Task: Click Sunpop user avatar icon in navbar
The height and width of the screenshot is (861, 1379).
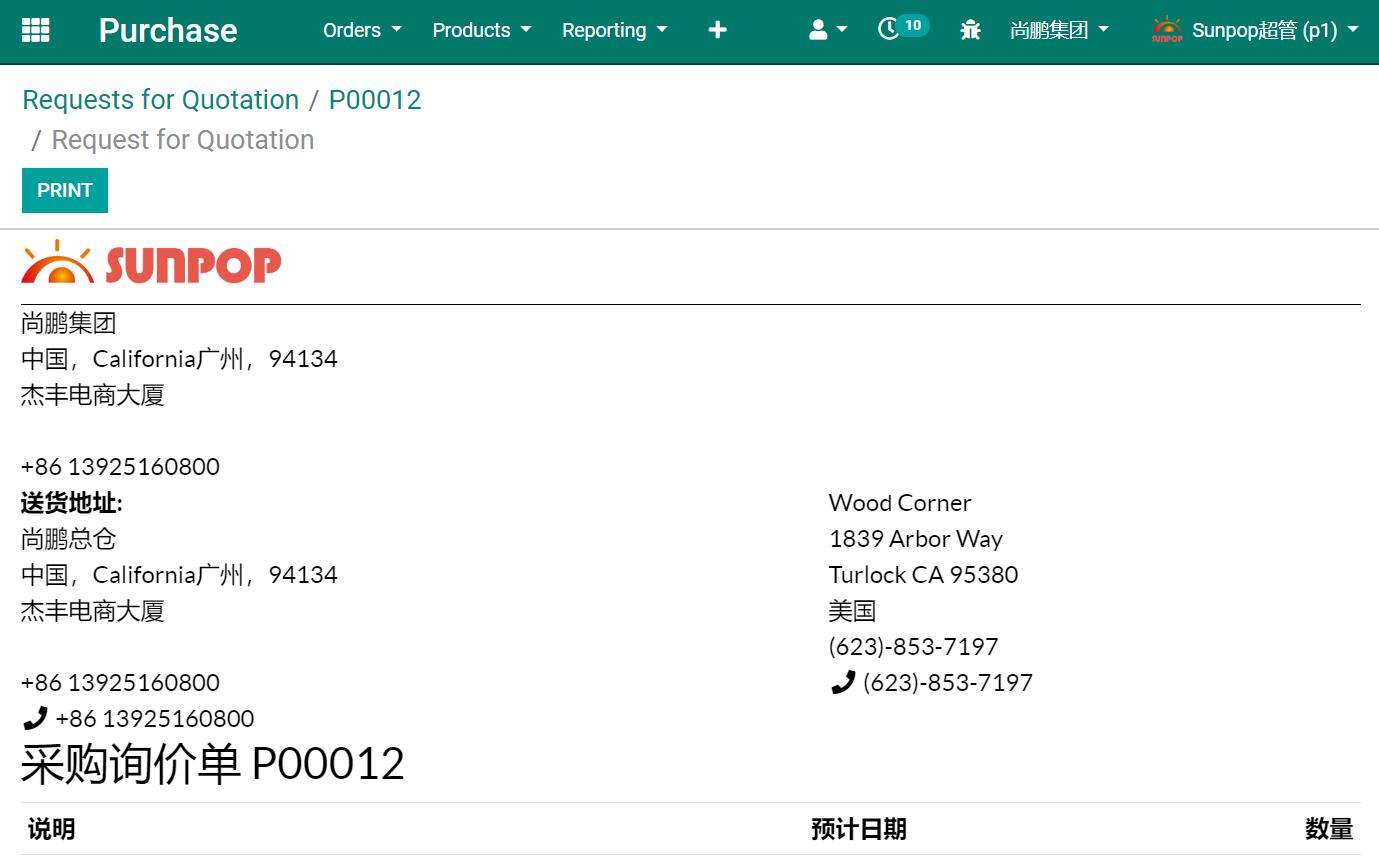Action: (1167, 30)
